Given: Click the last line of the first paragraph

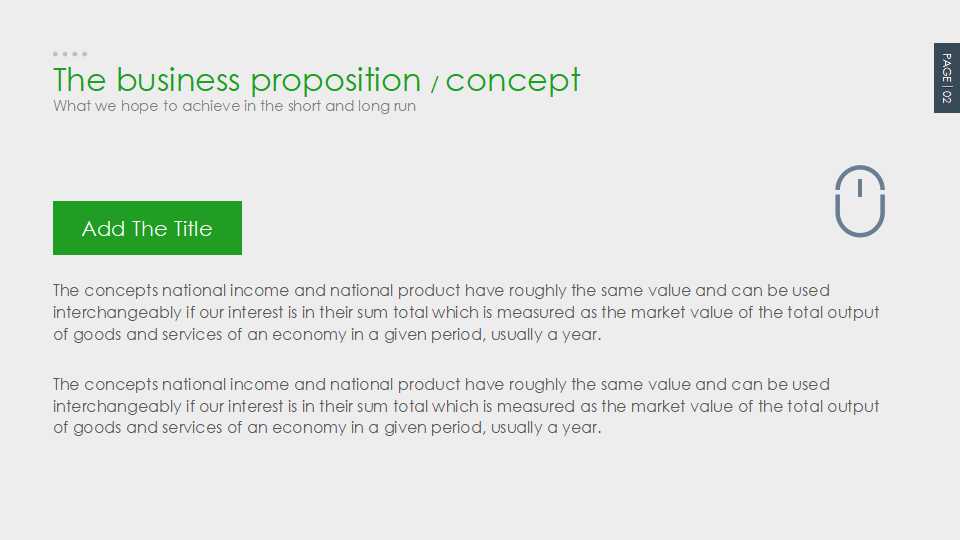Looking at the screenshot, I should (x=327, y=335).
